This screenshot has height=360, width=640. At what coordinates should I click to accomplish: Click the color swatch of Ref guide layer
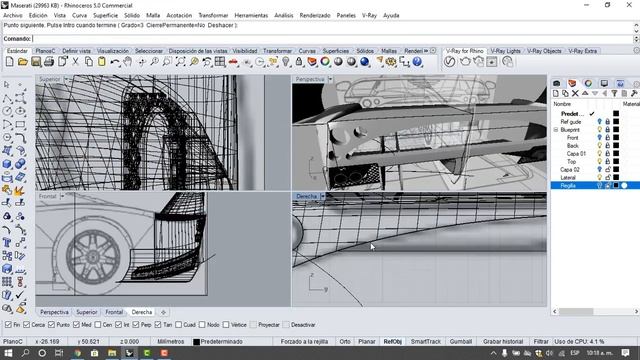coord(616,122)
